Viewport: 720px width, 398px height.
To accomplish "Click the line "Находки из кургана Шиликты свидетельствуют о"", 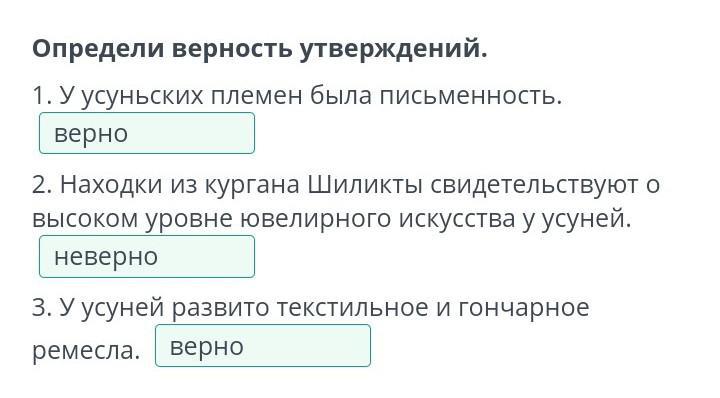I will [x=360, y=185].
